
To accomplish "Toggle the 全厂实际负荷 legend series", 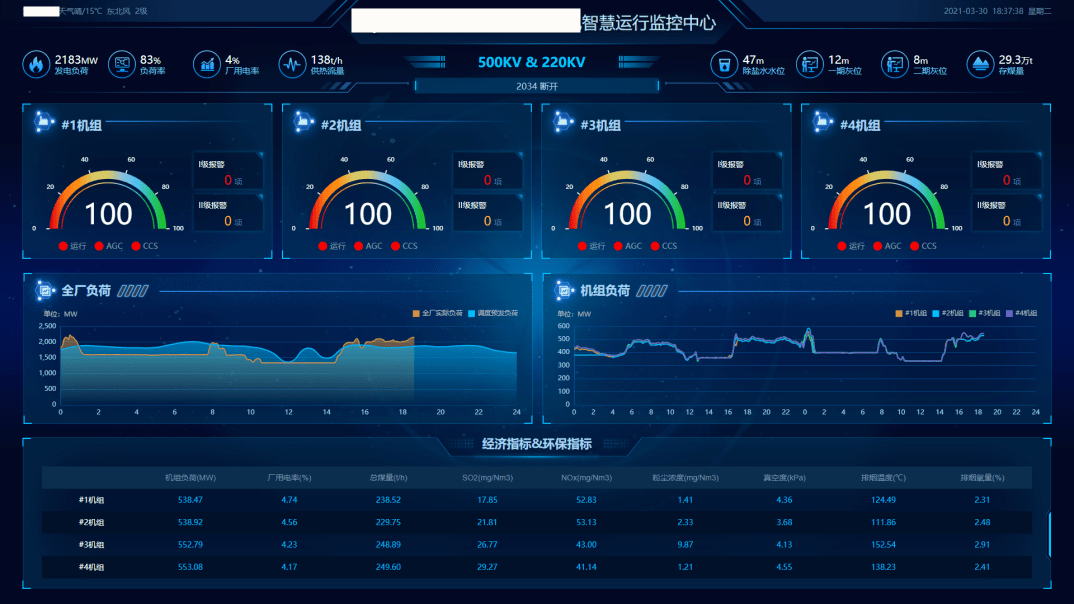I will [438, 313].
